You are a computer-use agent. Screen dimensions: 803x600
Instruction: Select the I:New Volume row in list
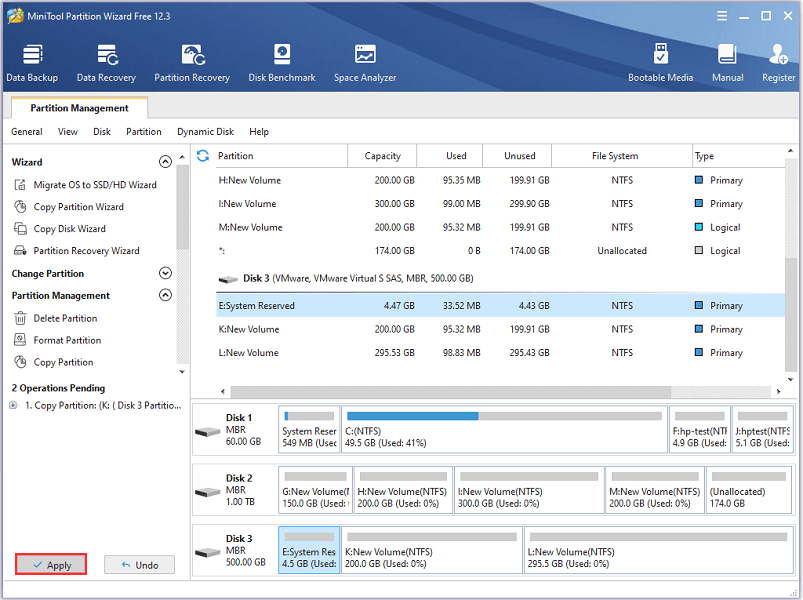coord(501,203)
